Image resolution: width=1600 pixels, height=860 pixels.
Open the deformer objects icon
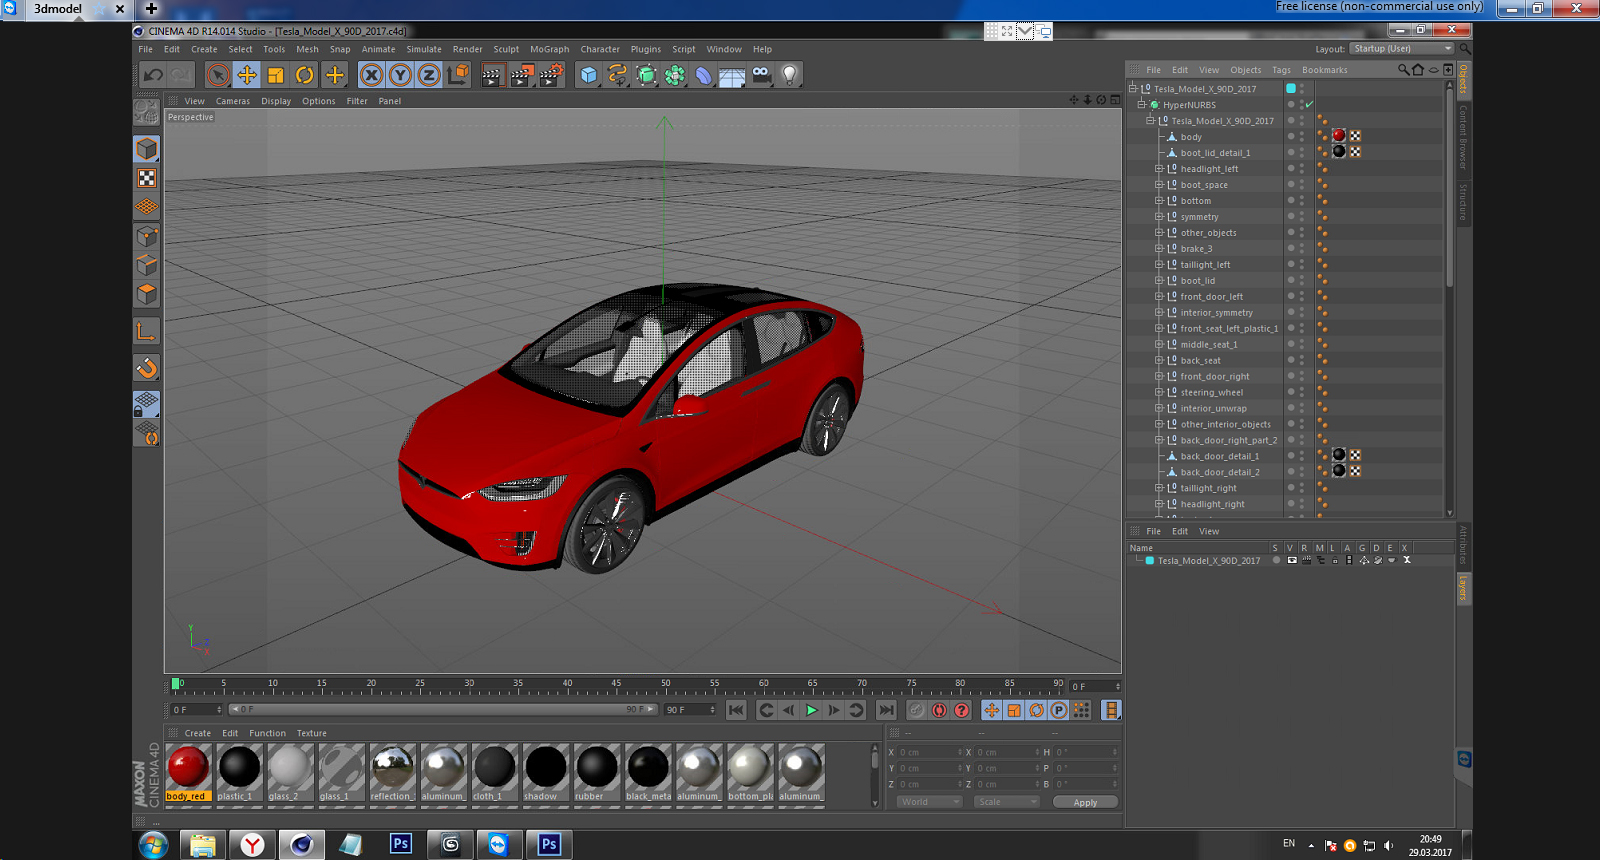(x=704, y=75)
